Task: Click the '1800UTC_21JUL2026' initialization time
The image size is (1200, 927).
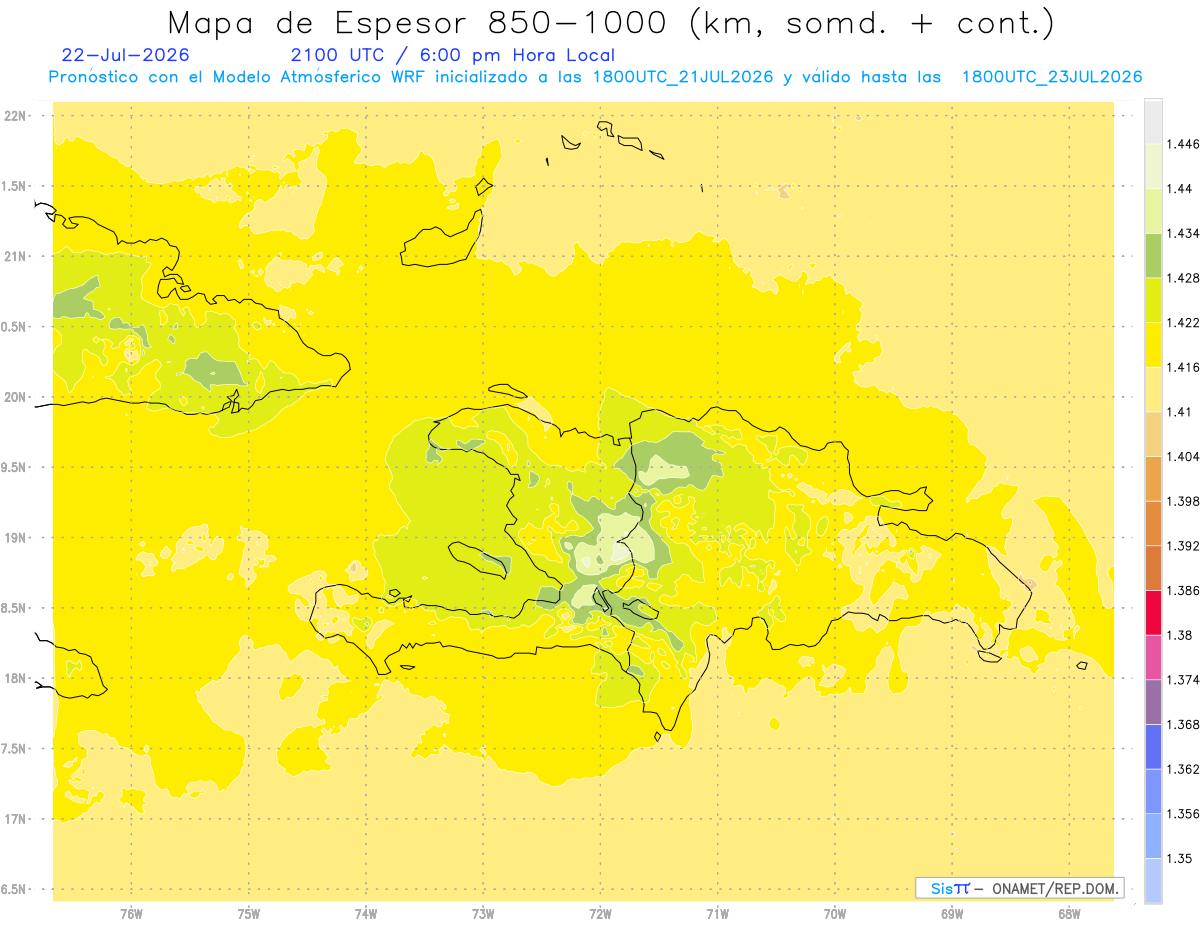Action: pyautogui.click(x=682, y=77)
